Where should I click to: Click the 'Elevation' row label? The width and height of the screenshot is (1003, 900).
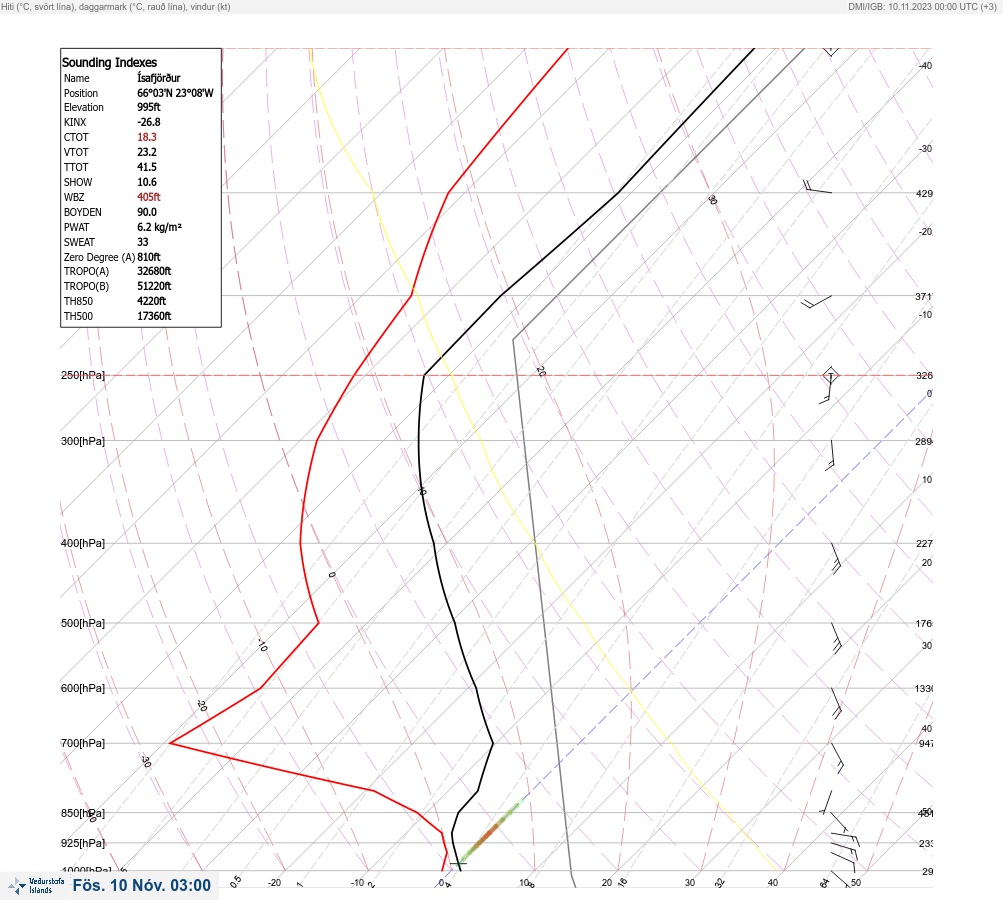tap(84, 107)
